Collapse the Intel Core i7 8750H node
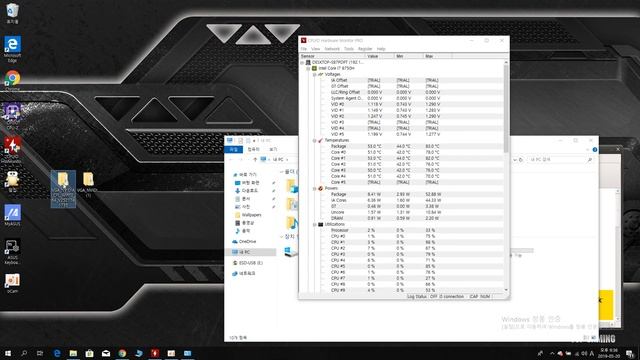 [309, 69]
